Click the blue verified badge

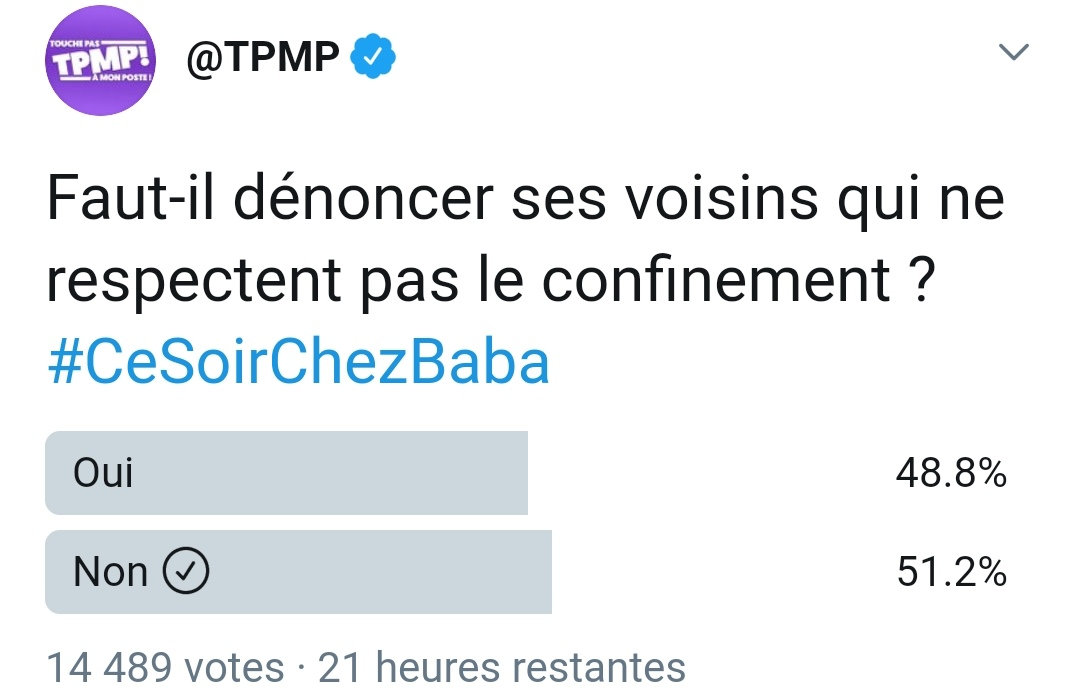click(x=373, y=56)
